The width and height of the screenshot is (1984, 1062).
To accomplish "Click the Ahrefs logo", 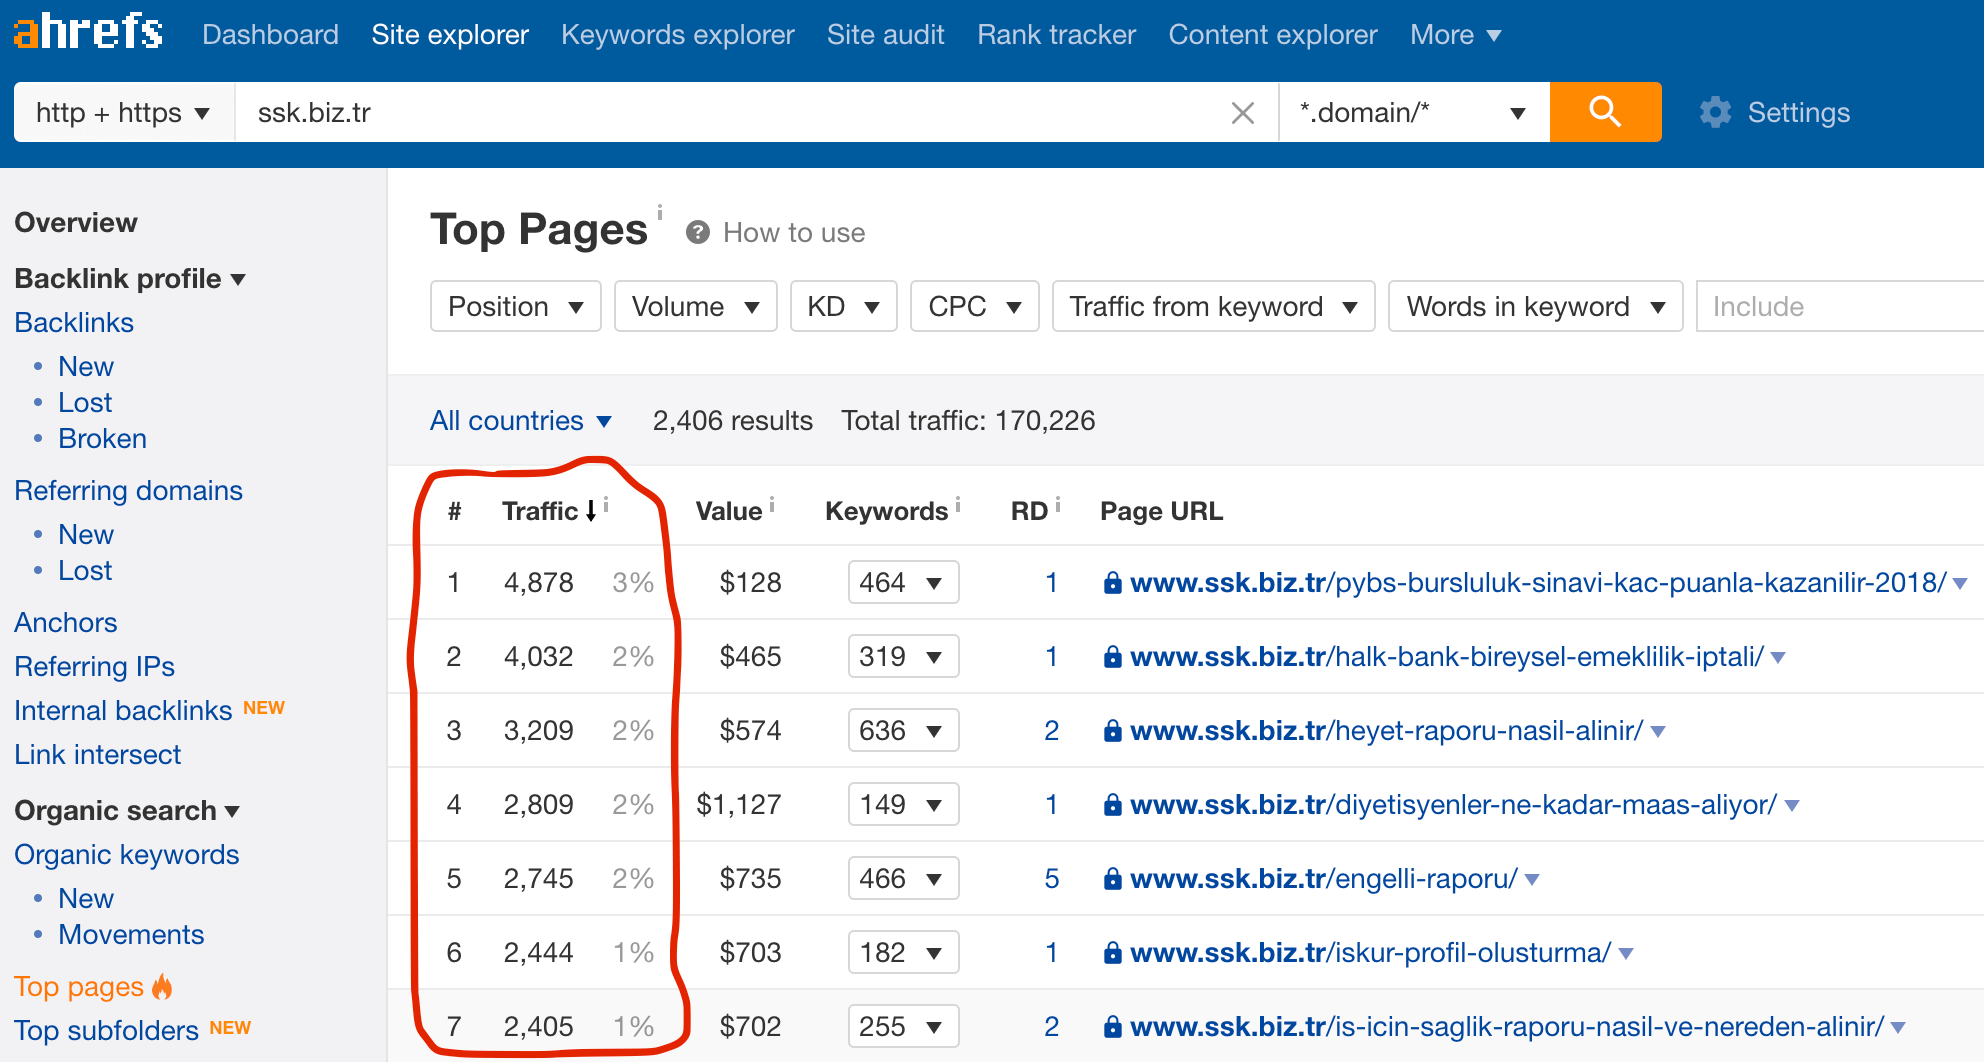I will (88, 32).
